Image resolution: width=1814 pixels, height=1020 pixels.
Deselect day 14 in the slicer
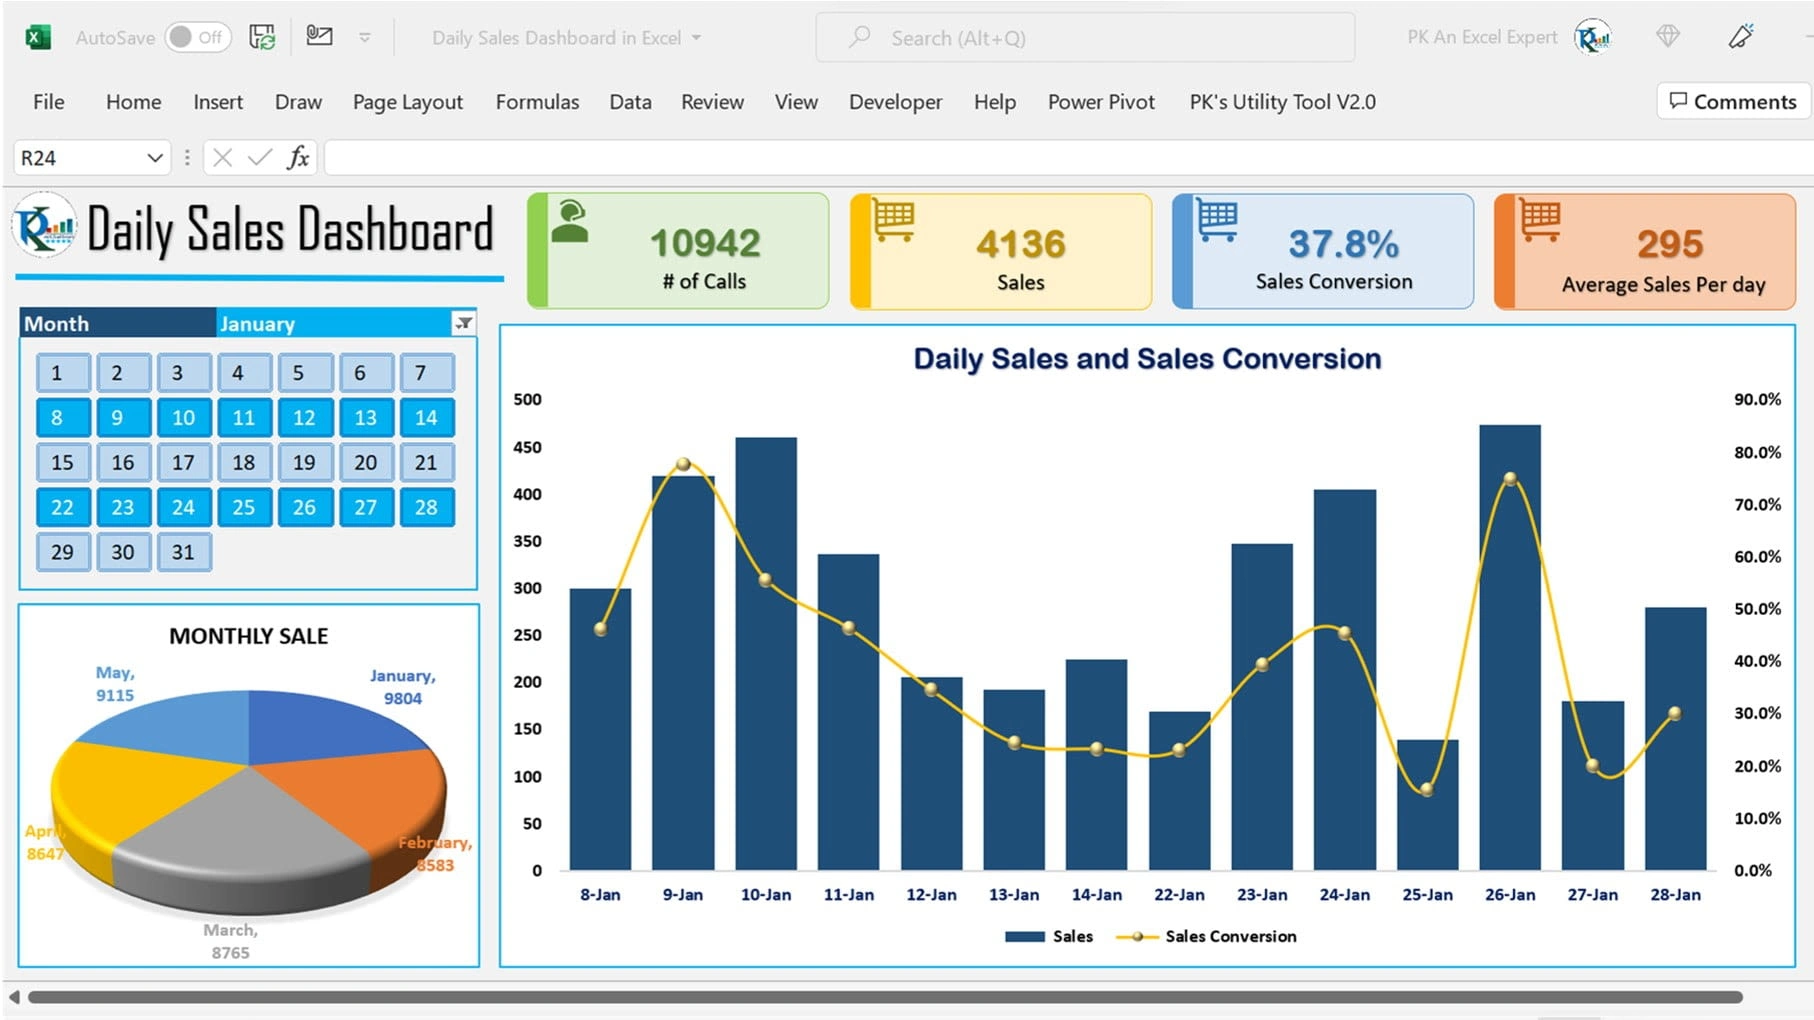tap(426, 418)
